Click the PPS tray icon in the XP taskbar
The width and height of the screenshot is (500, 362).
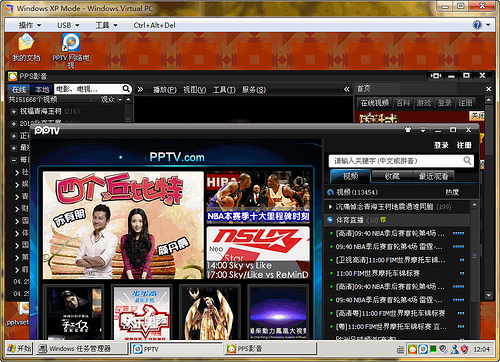412,349
